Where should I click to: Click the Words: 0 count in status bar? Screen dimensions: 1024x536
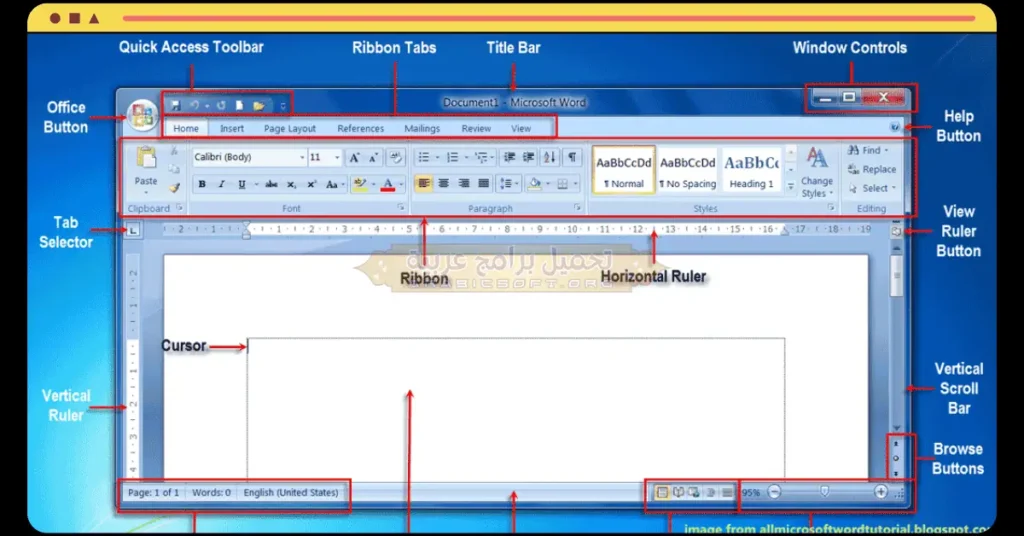click(x=211, y=492)
